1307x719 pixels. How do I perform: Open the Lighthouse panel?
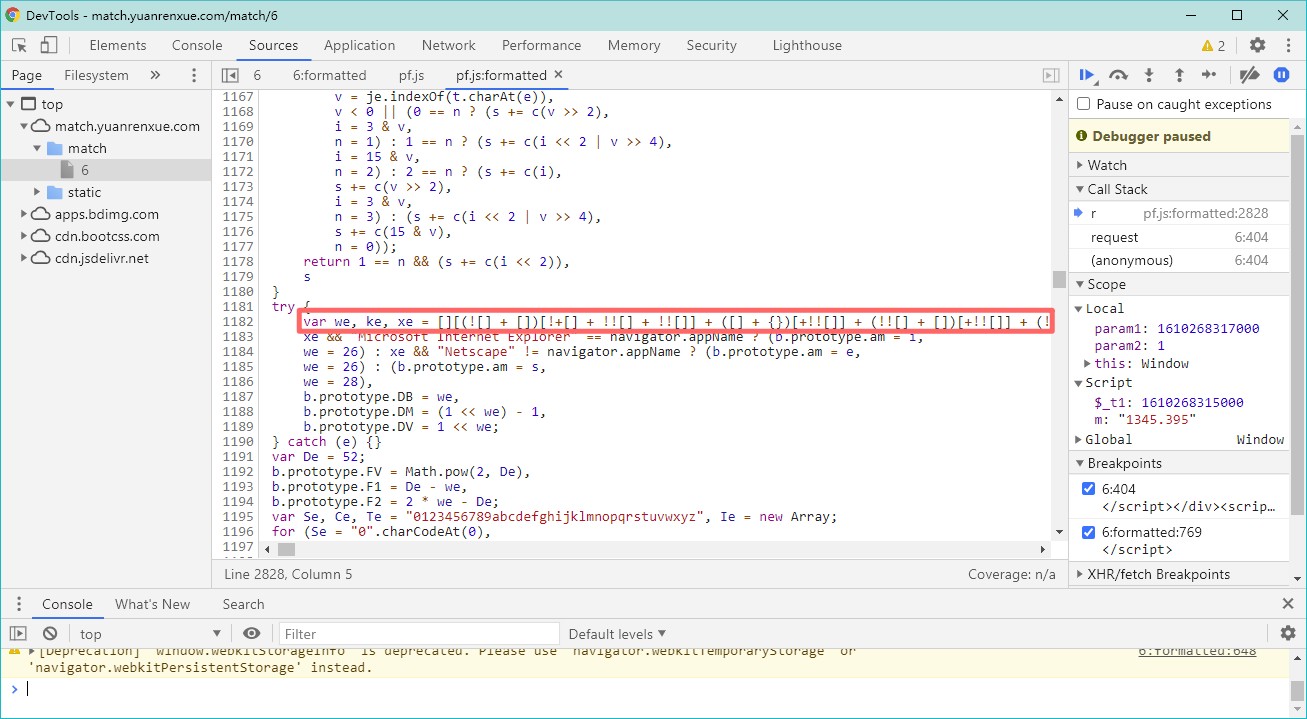[807, 45]
